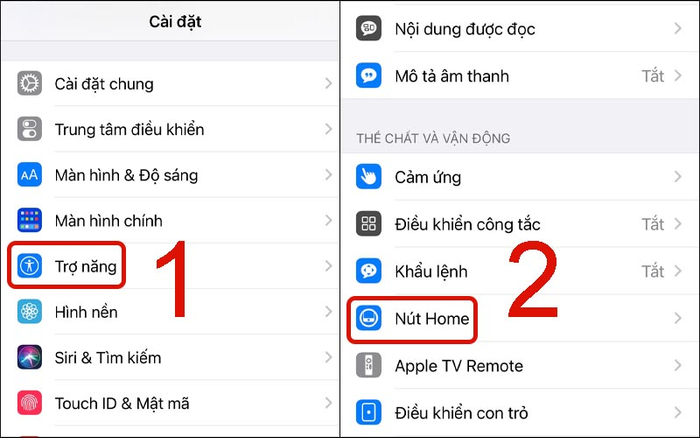Tap the Màn hình chính grid icon
The height and width of the screenshot is (438, 700).
29,220
